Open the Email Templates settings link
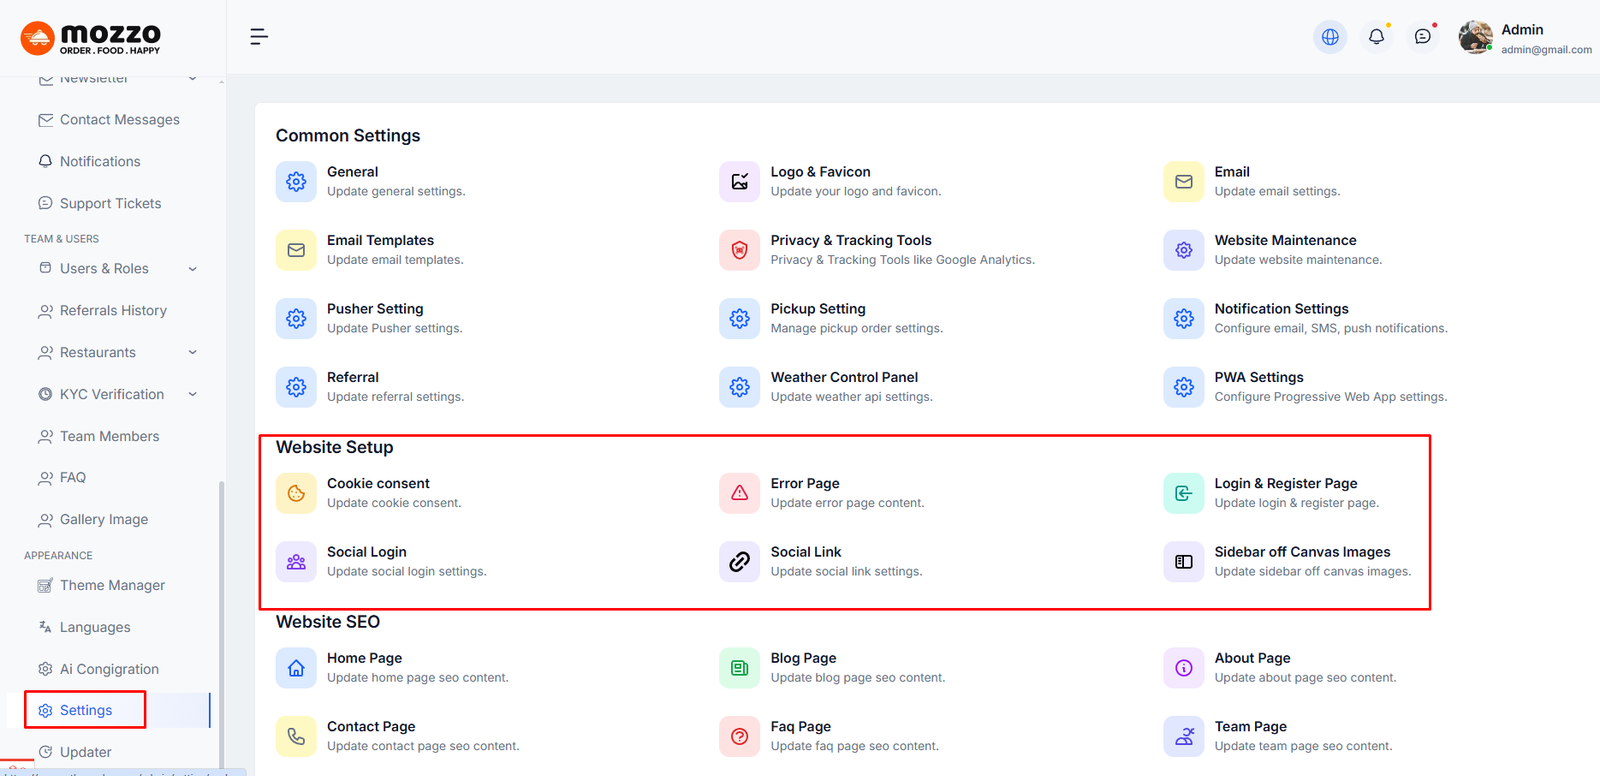This screenshot has height=776, width=1600. 380,240
